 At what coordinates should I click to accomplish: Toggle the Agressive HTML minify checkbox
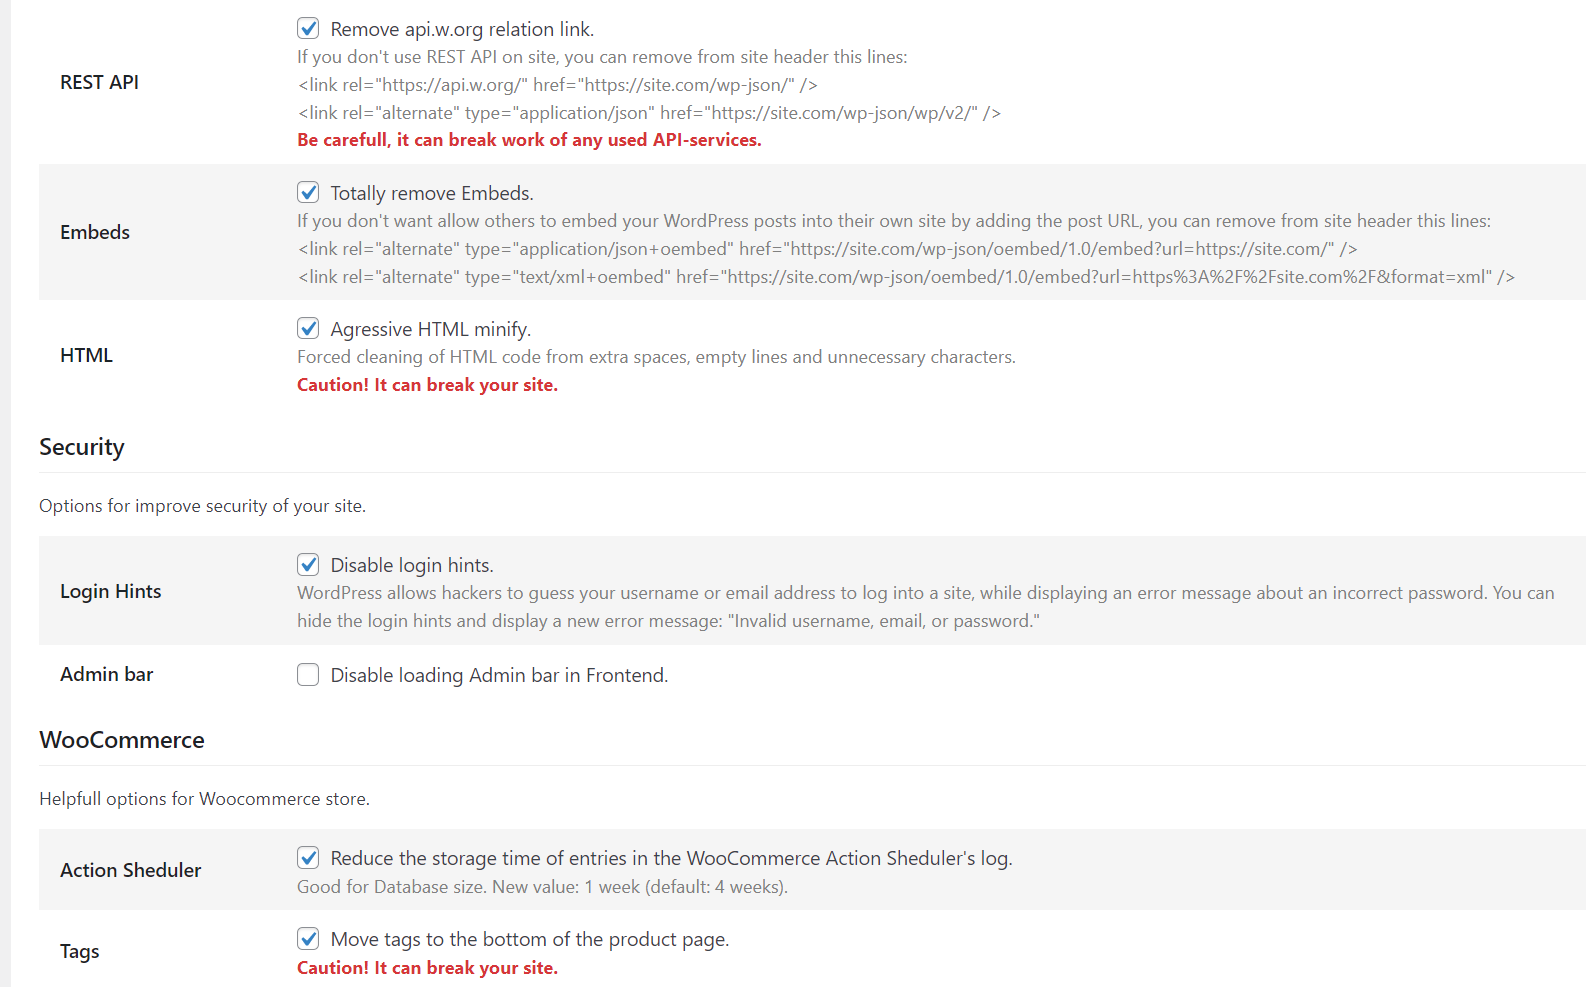pos(308,328)
